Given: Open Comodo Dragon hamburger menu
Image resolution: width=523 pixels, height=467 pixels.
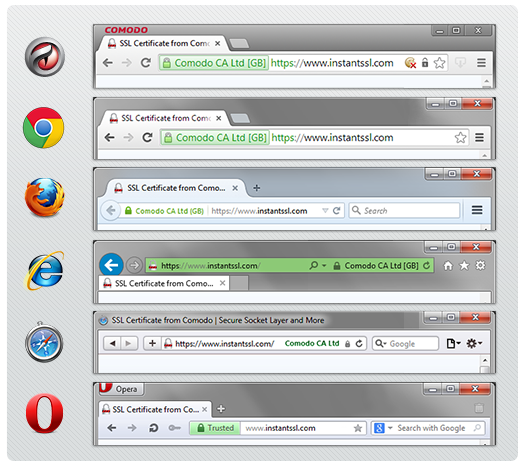Looking at the screenshot, I should [x=481, y=63].
